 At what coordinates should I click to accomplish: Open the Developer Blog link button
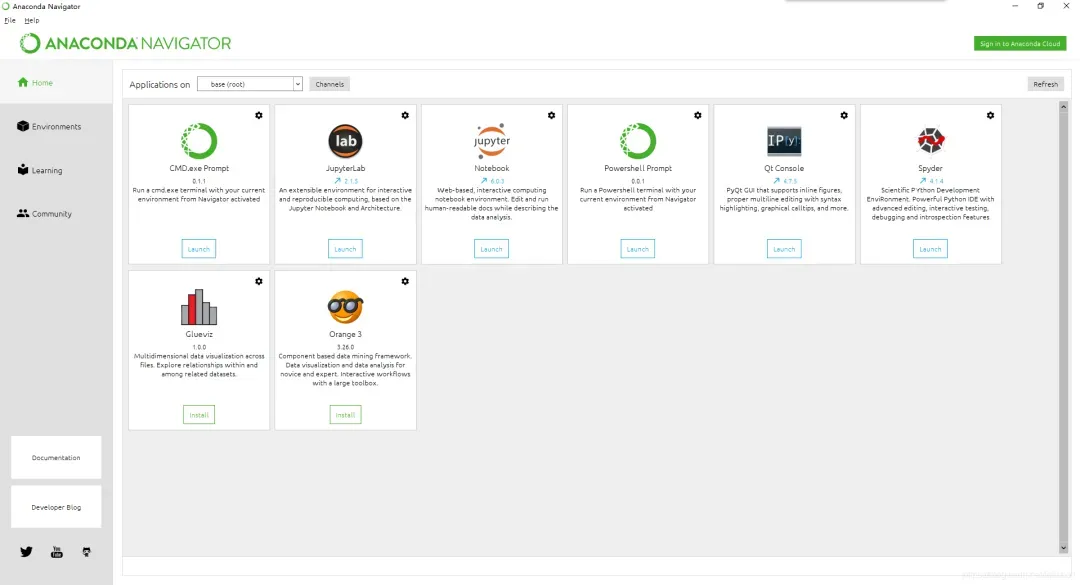click(x=56, y=507)
